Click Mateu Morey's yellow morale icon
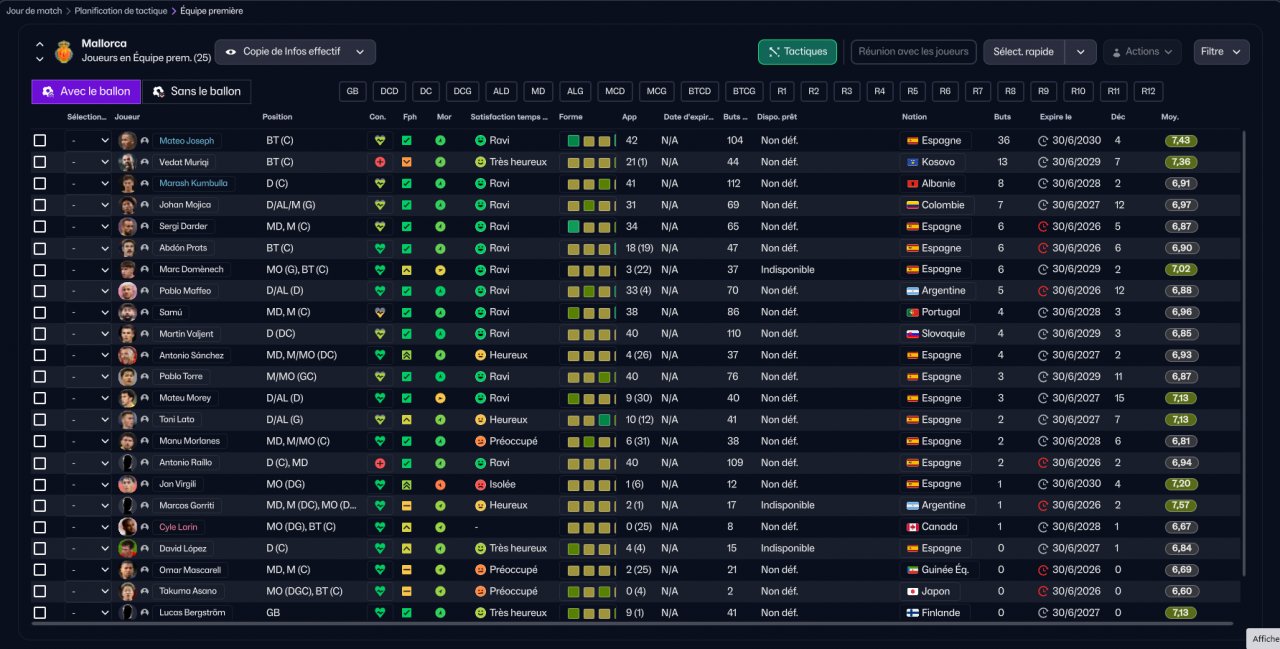This screenshot has height=649, width=1280. [441, 398]
